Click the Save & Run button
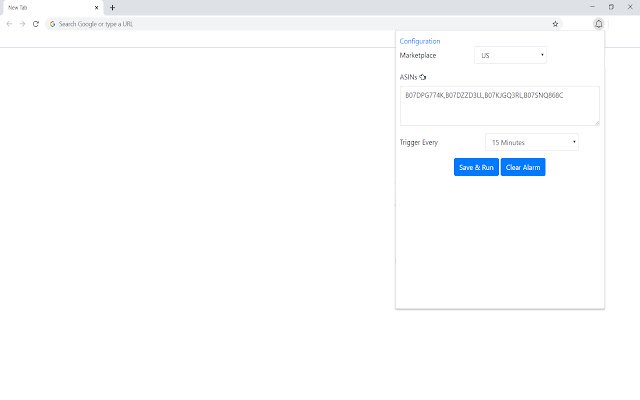Image resolution: width=640 pixels, height=400 pixels. (476, 167)
